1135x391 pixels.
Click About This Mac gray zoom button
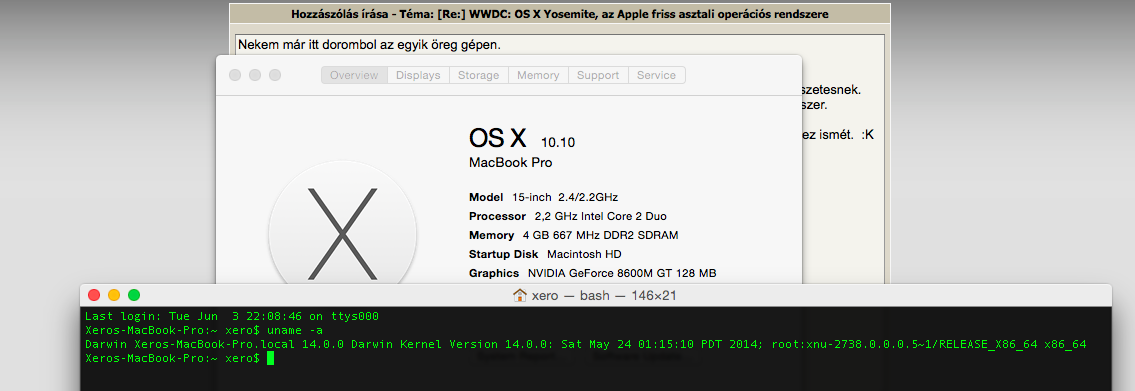(274, 75)
